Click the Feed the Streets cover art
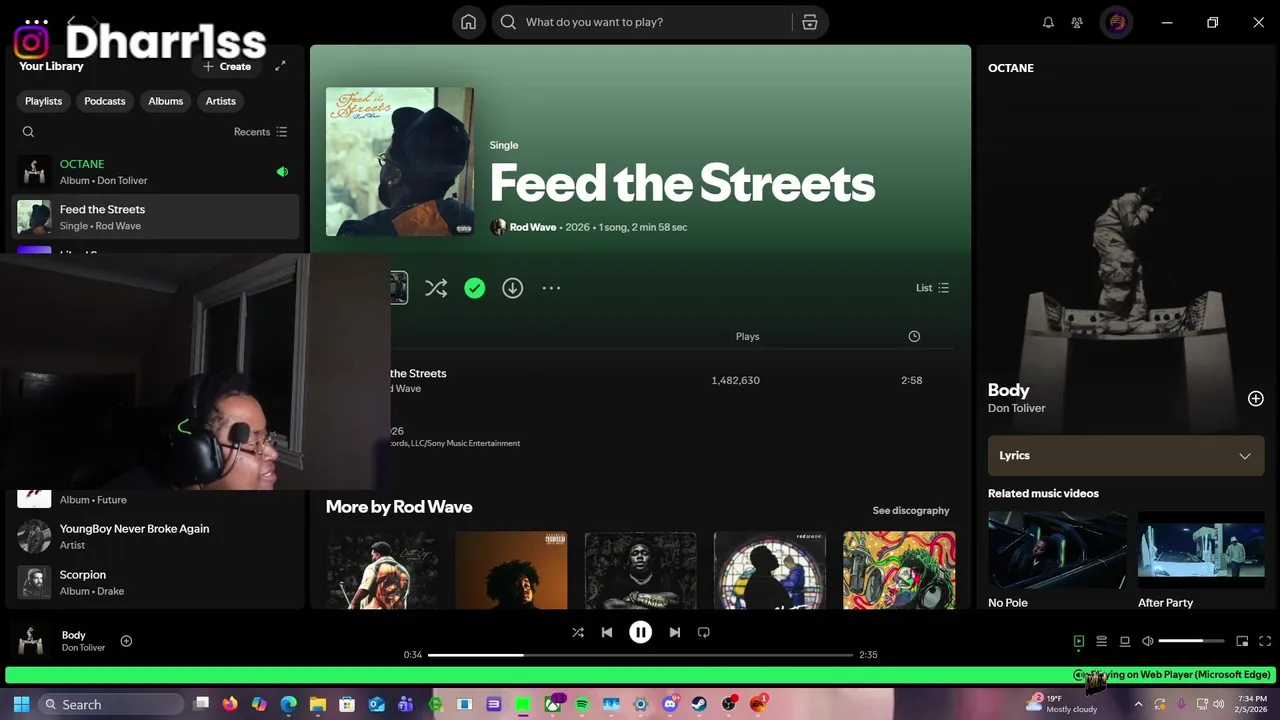 [x=400, y=161]
